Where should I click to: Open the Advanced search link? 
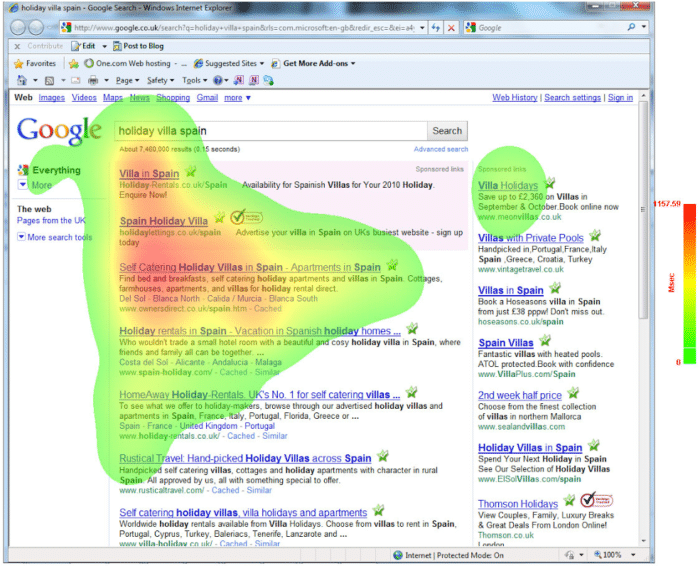[x=441, y=149]
